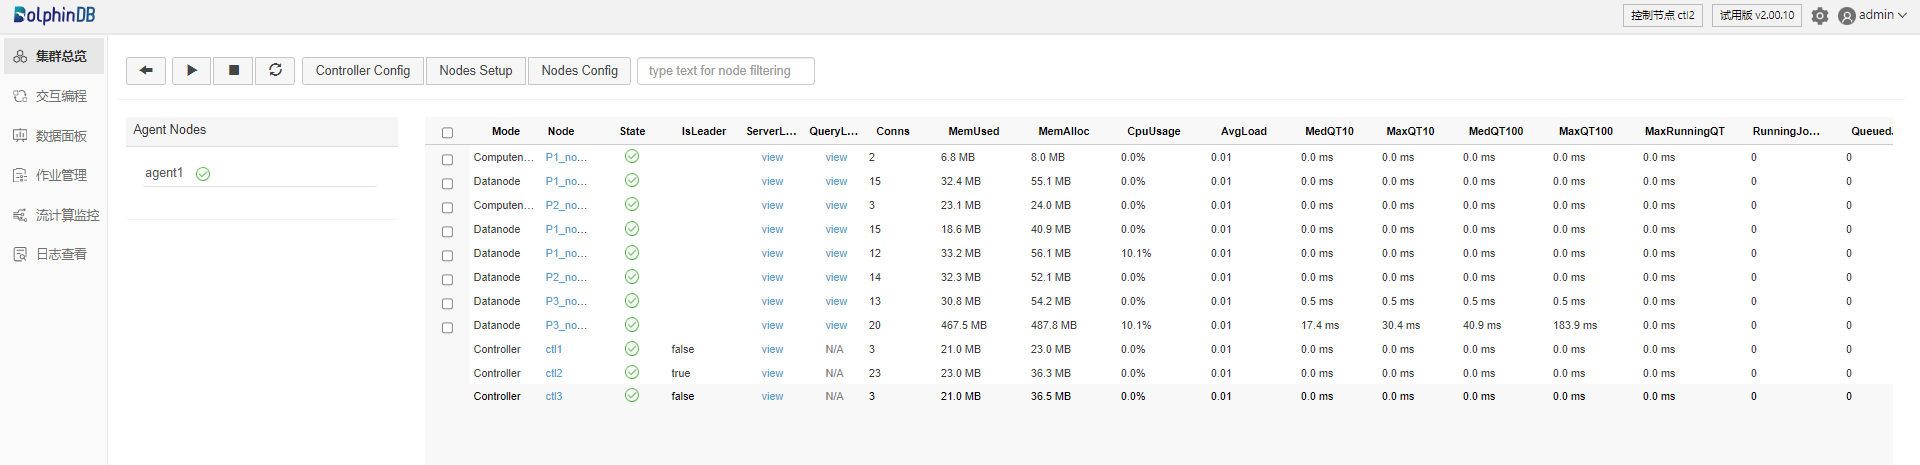The image size is (1920, 465).
Task: Click the node filtering text field
Action: [x=725, y=71]
